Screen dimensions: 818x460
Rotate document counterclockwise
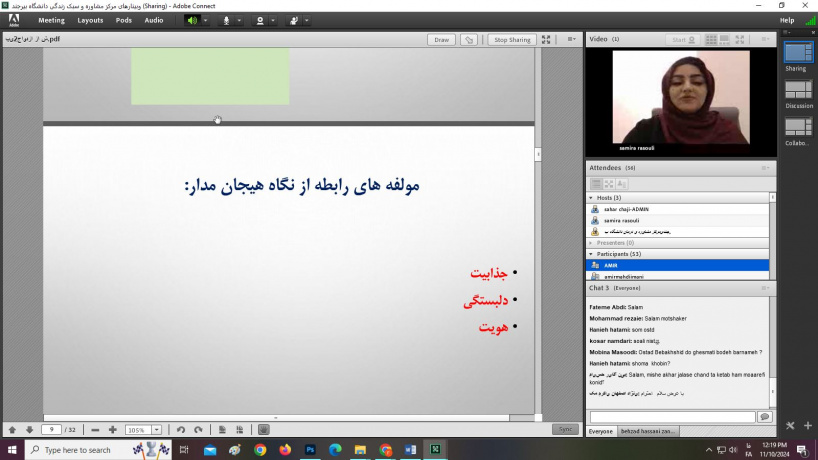pyautogui.click(x=181, y=430)
